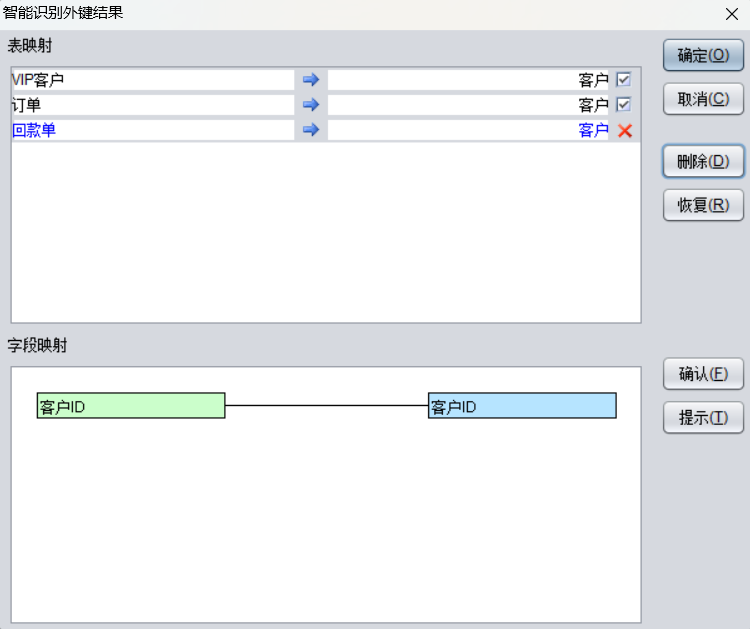Click the green 客户ID field box
This screenshot has width=750, height=629.
[131, 406]
